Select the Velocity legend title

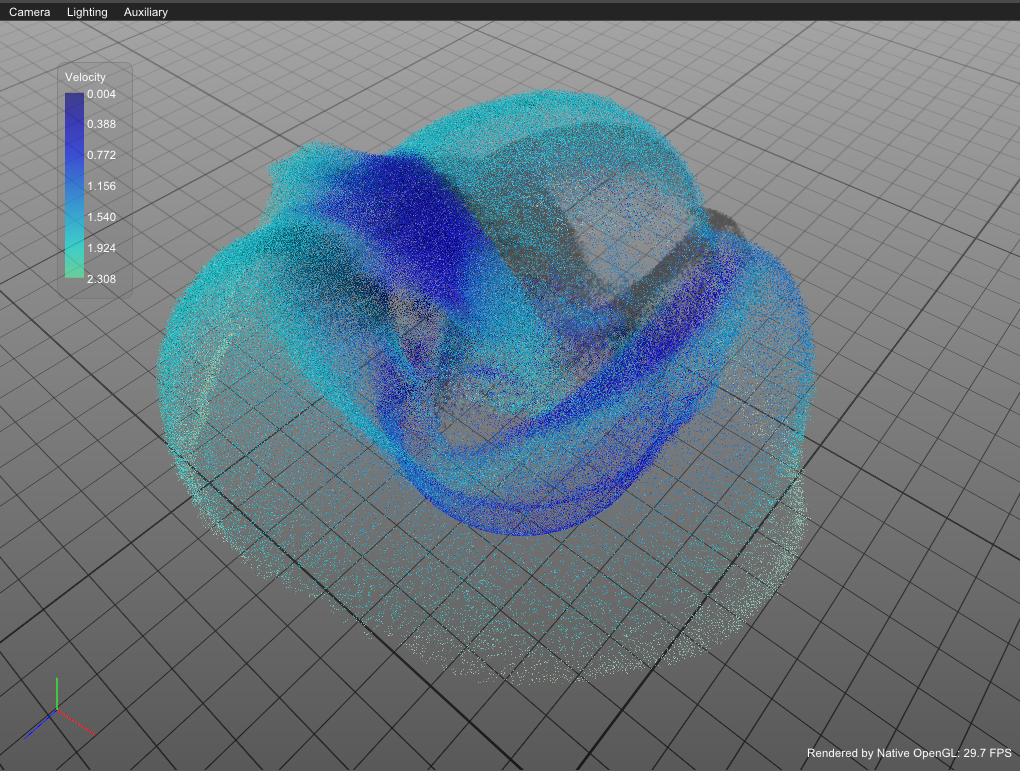85,77
